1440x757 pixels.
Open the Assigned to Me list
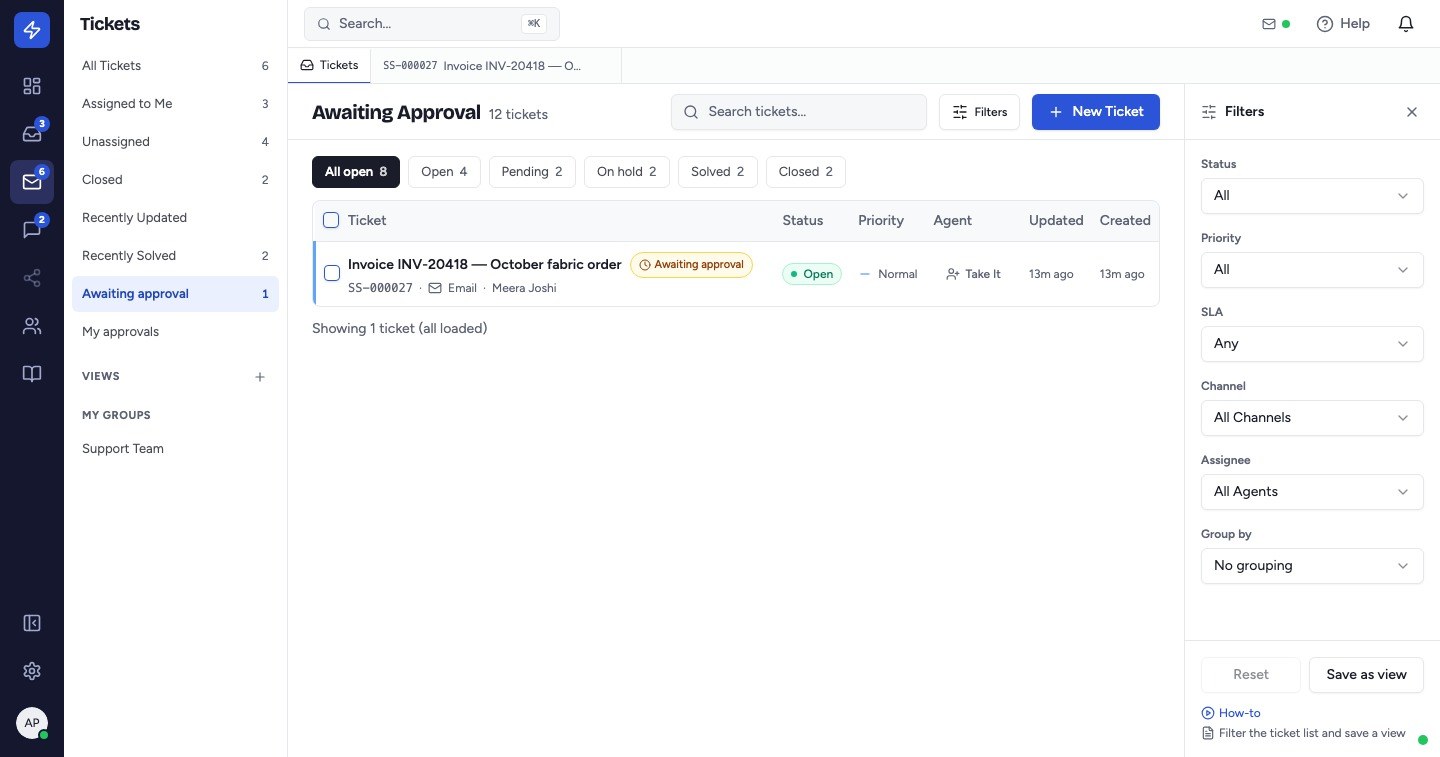tap(175, 104)
